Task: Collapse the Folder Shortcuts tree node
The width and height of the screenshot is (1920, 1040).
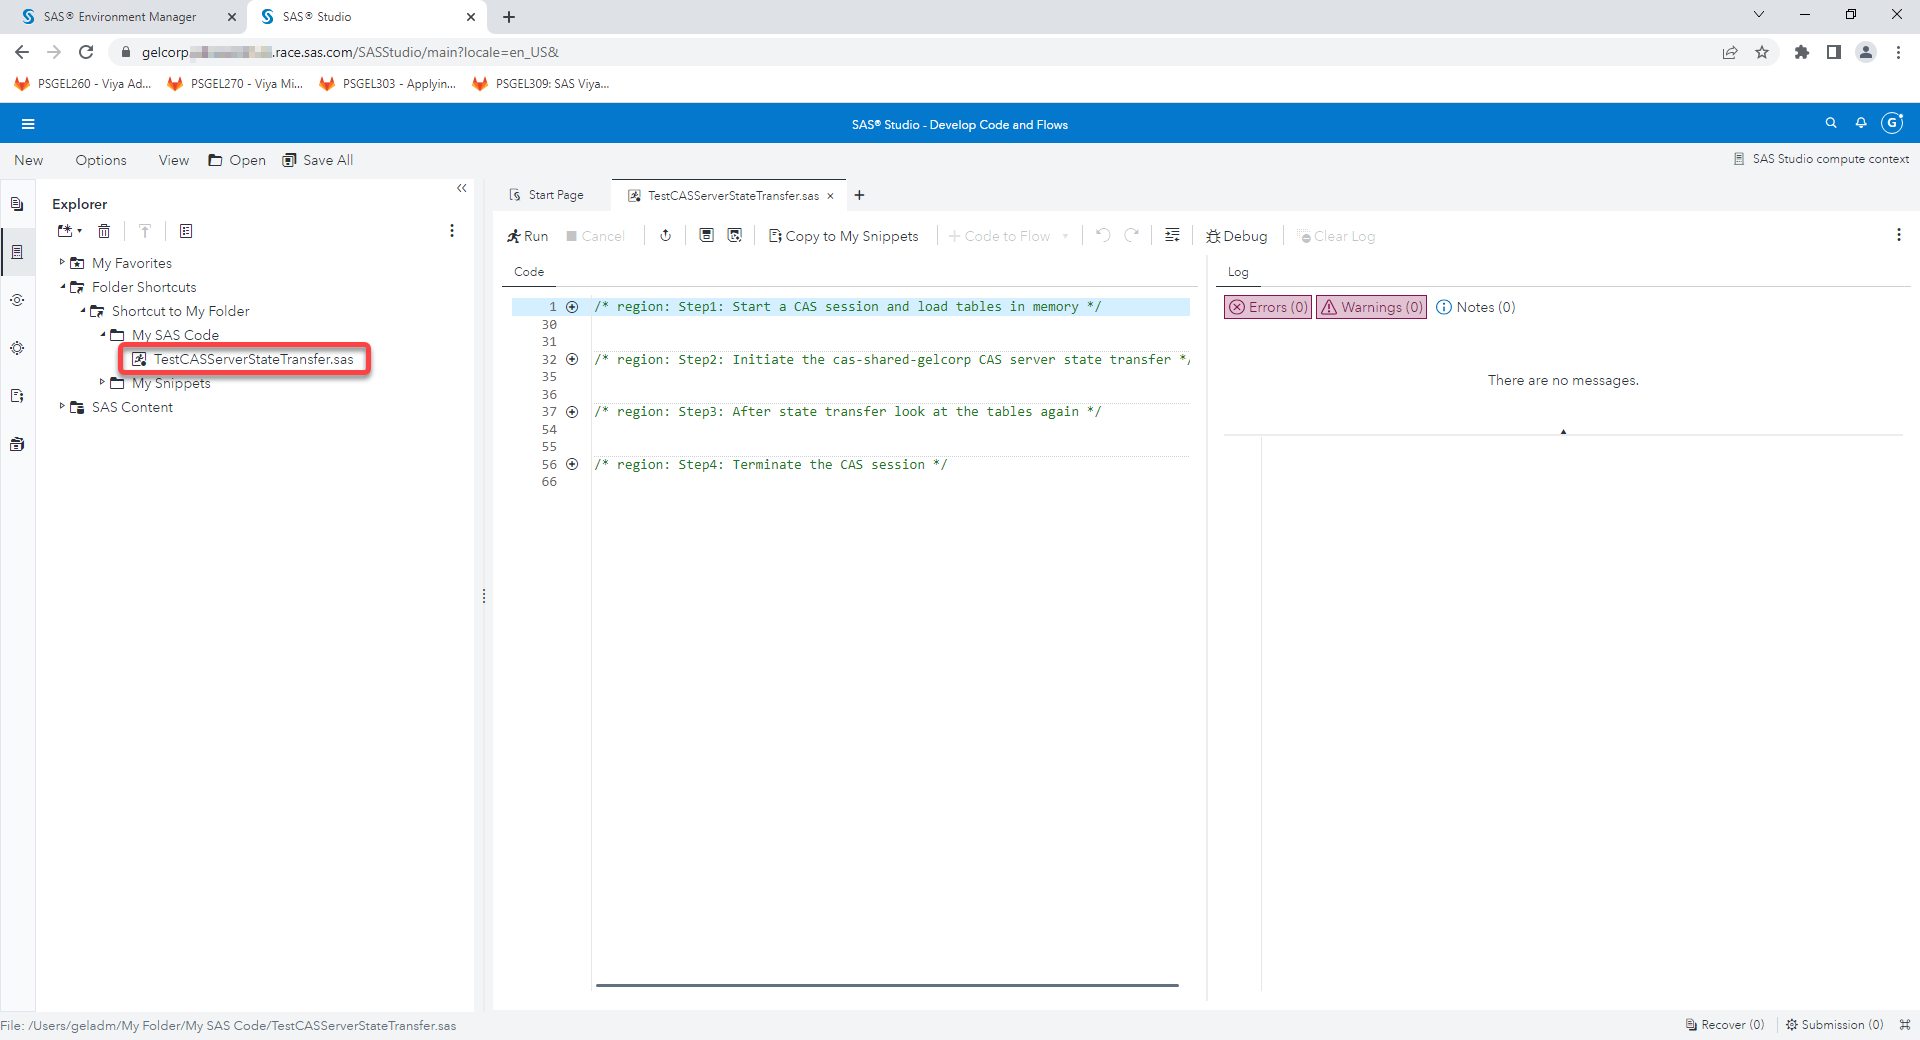Action: [62, 286]
